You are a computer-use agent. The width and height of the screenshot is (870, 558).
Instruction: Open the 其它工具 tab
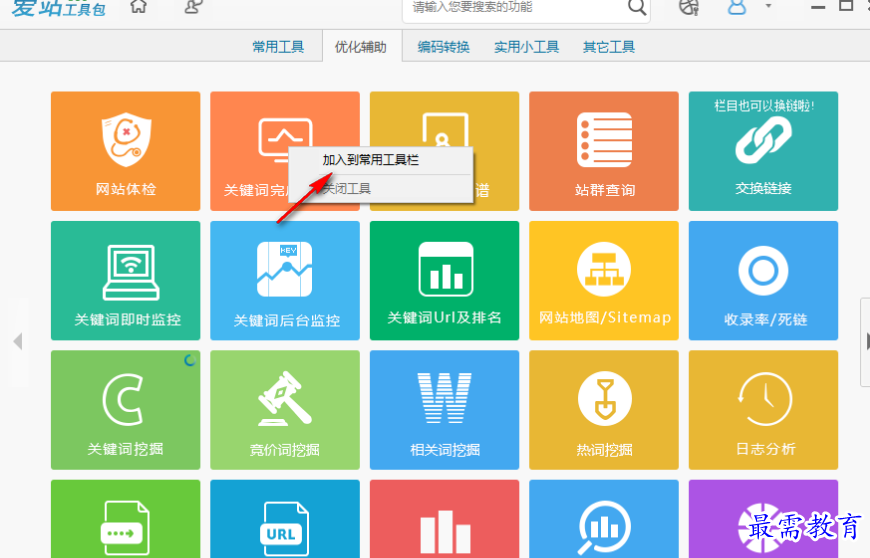click(x=609, y=47)
